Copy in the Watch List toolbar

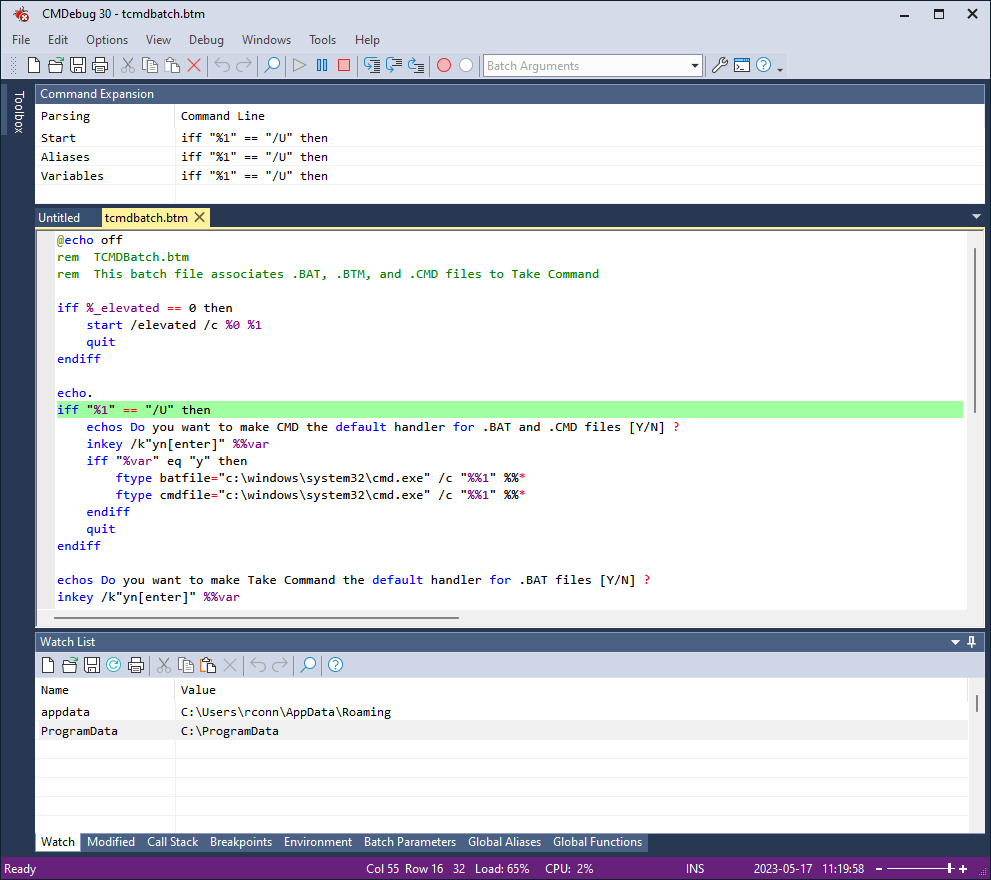186,665
